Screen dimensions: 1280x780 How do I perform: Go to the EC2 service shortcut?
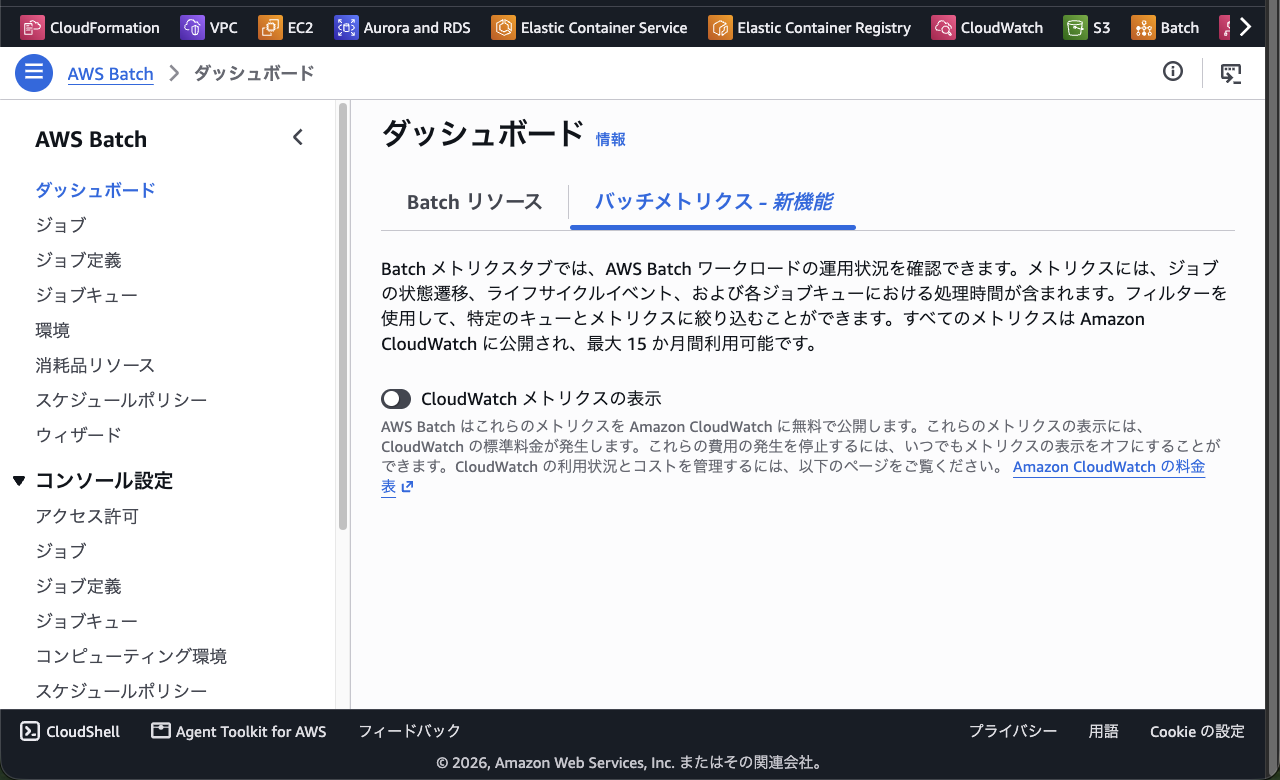pos(285,27)
